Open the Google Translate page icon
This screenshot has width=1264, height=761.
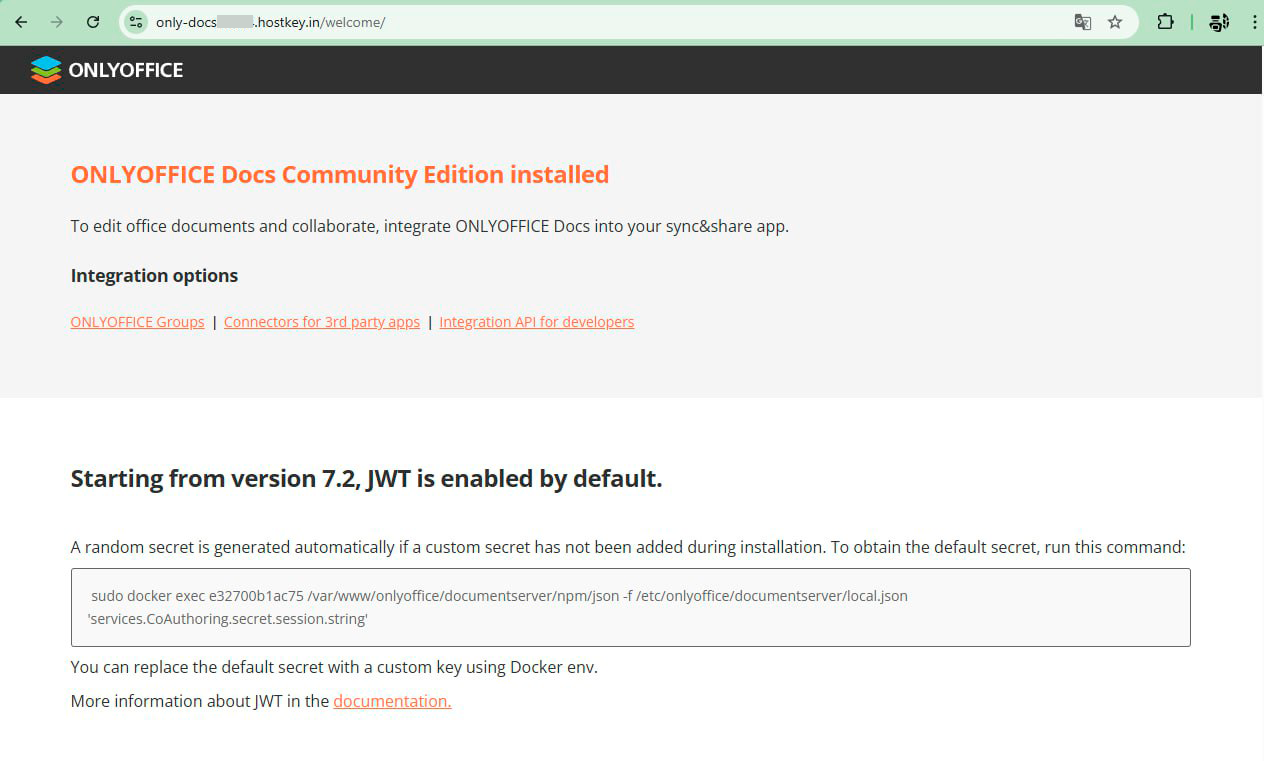pos(1082,22)
